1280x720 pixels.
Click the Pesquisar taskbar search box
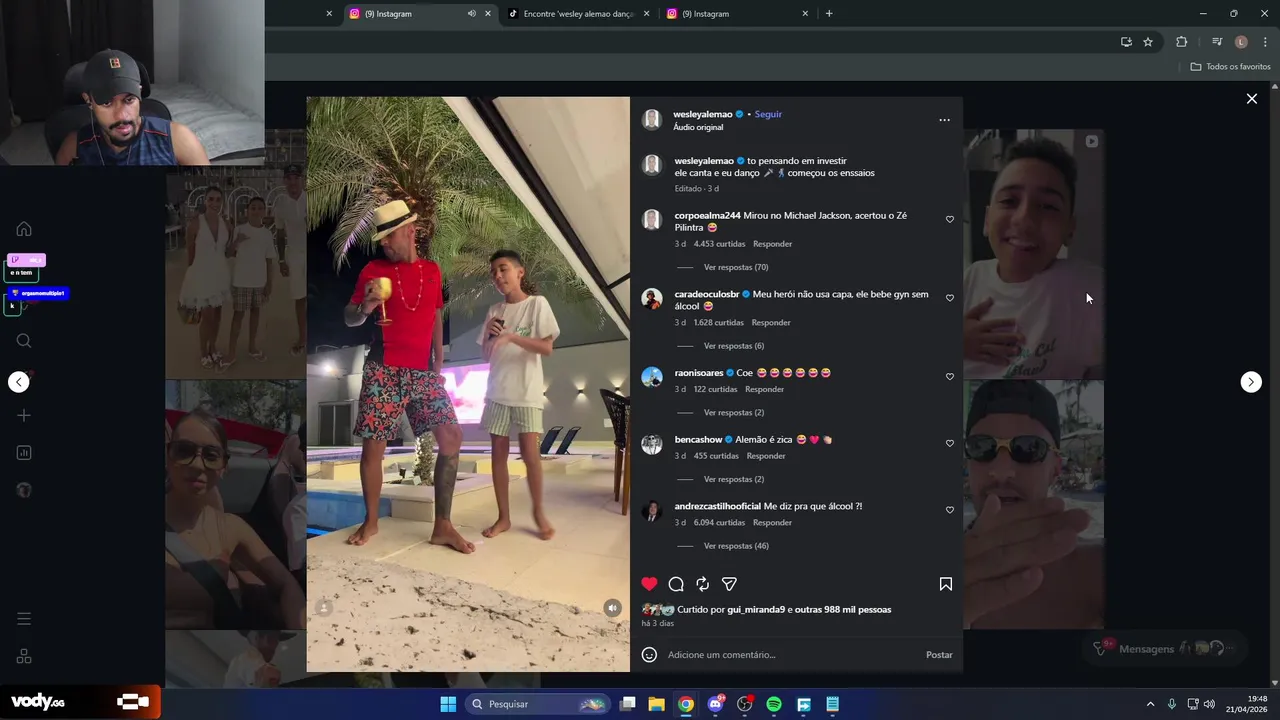click(538, 704)
